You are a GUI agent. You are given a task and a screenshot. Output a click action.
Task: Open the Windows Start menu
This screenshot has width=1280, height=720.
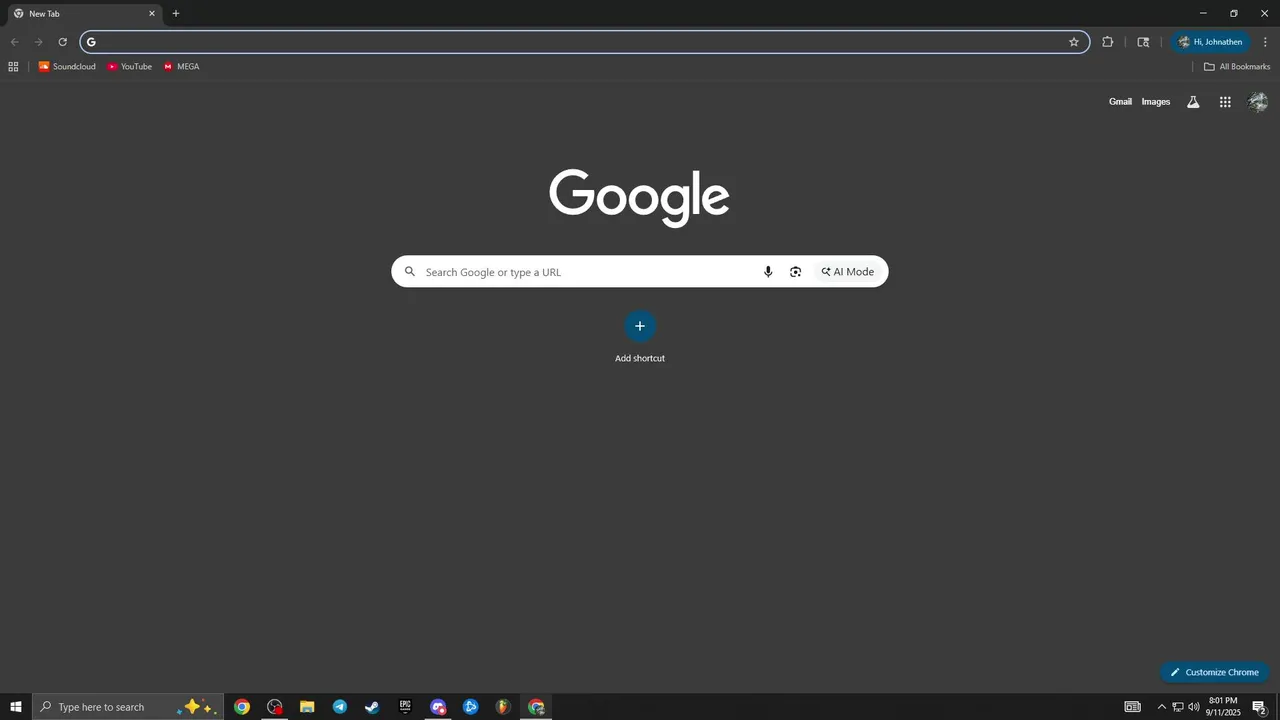pyautogui.click(x=16, y=707)
